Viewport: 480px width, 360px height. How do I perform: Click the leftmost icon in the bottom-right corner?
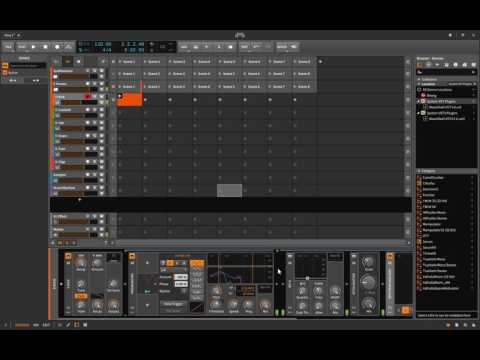click(x=449, y=325)
